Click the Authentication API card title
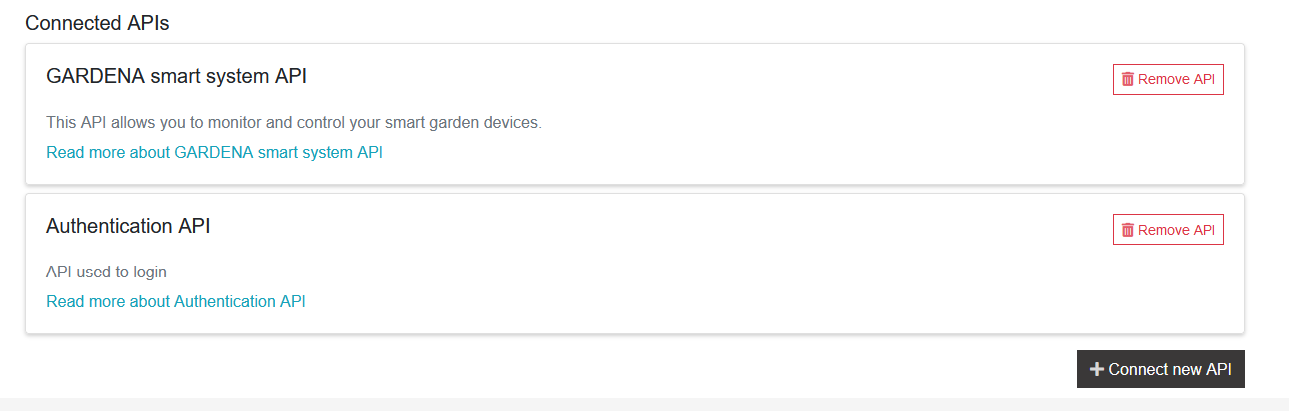The image size is (1289, 411). 128,226
